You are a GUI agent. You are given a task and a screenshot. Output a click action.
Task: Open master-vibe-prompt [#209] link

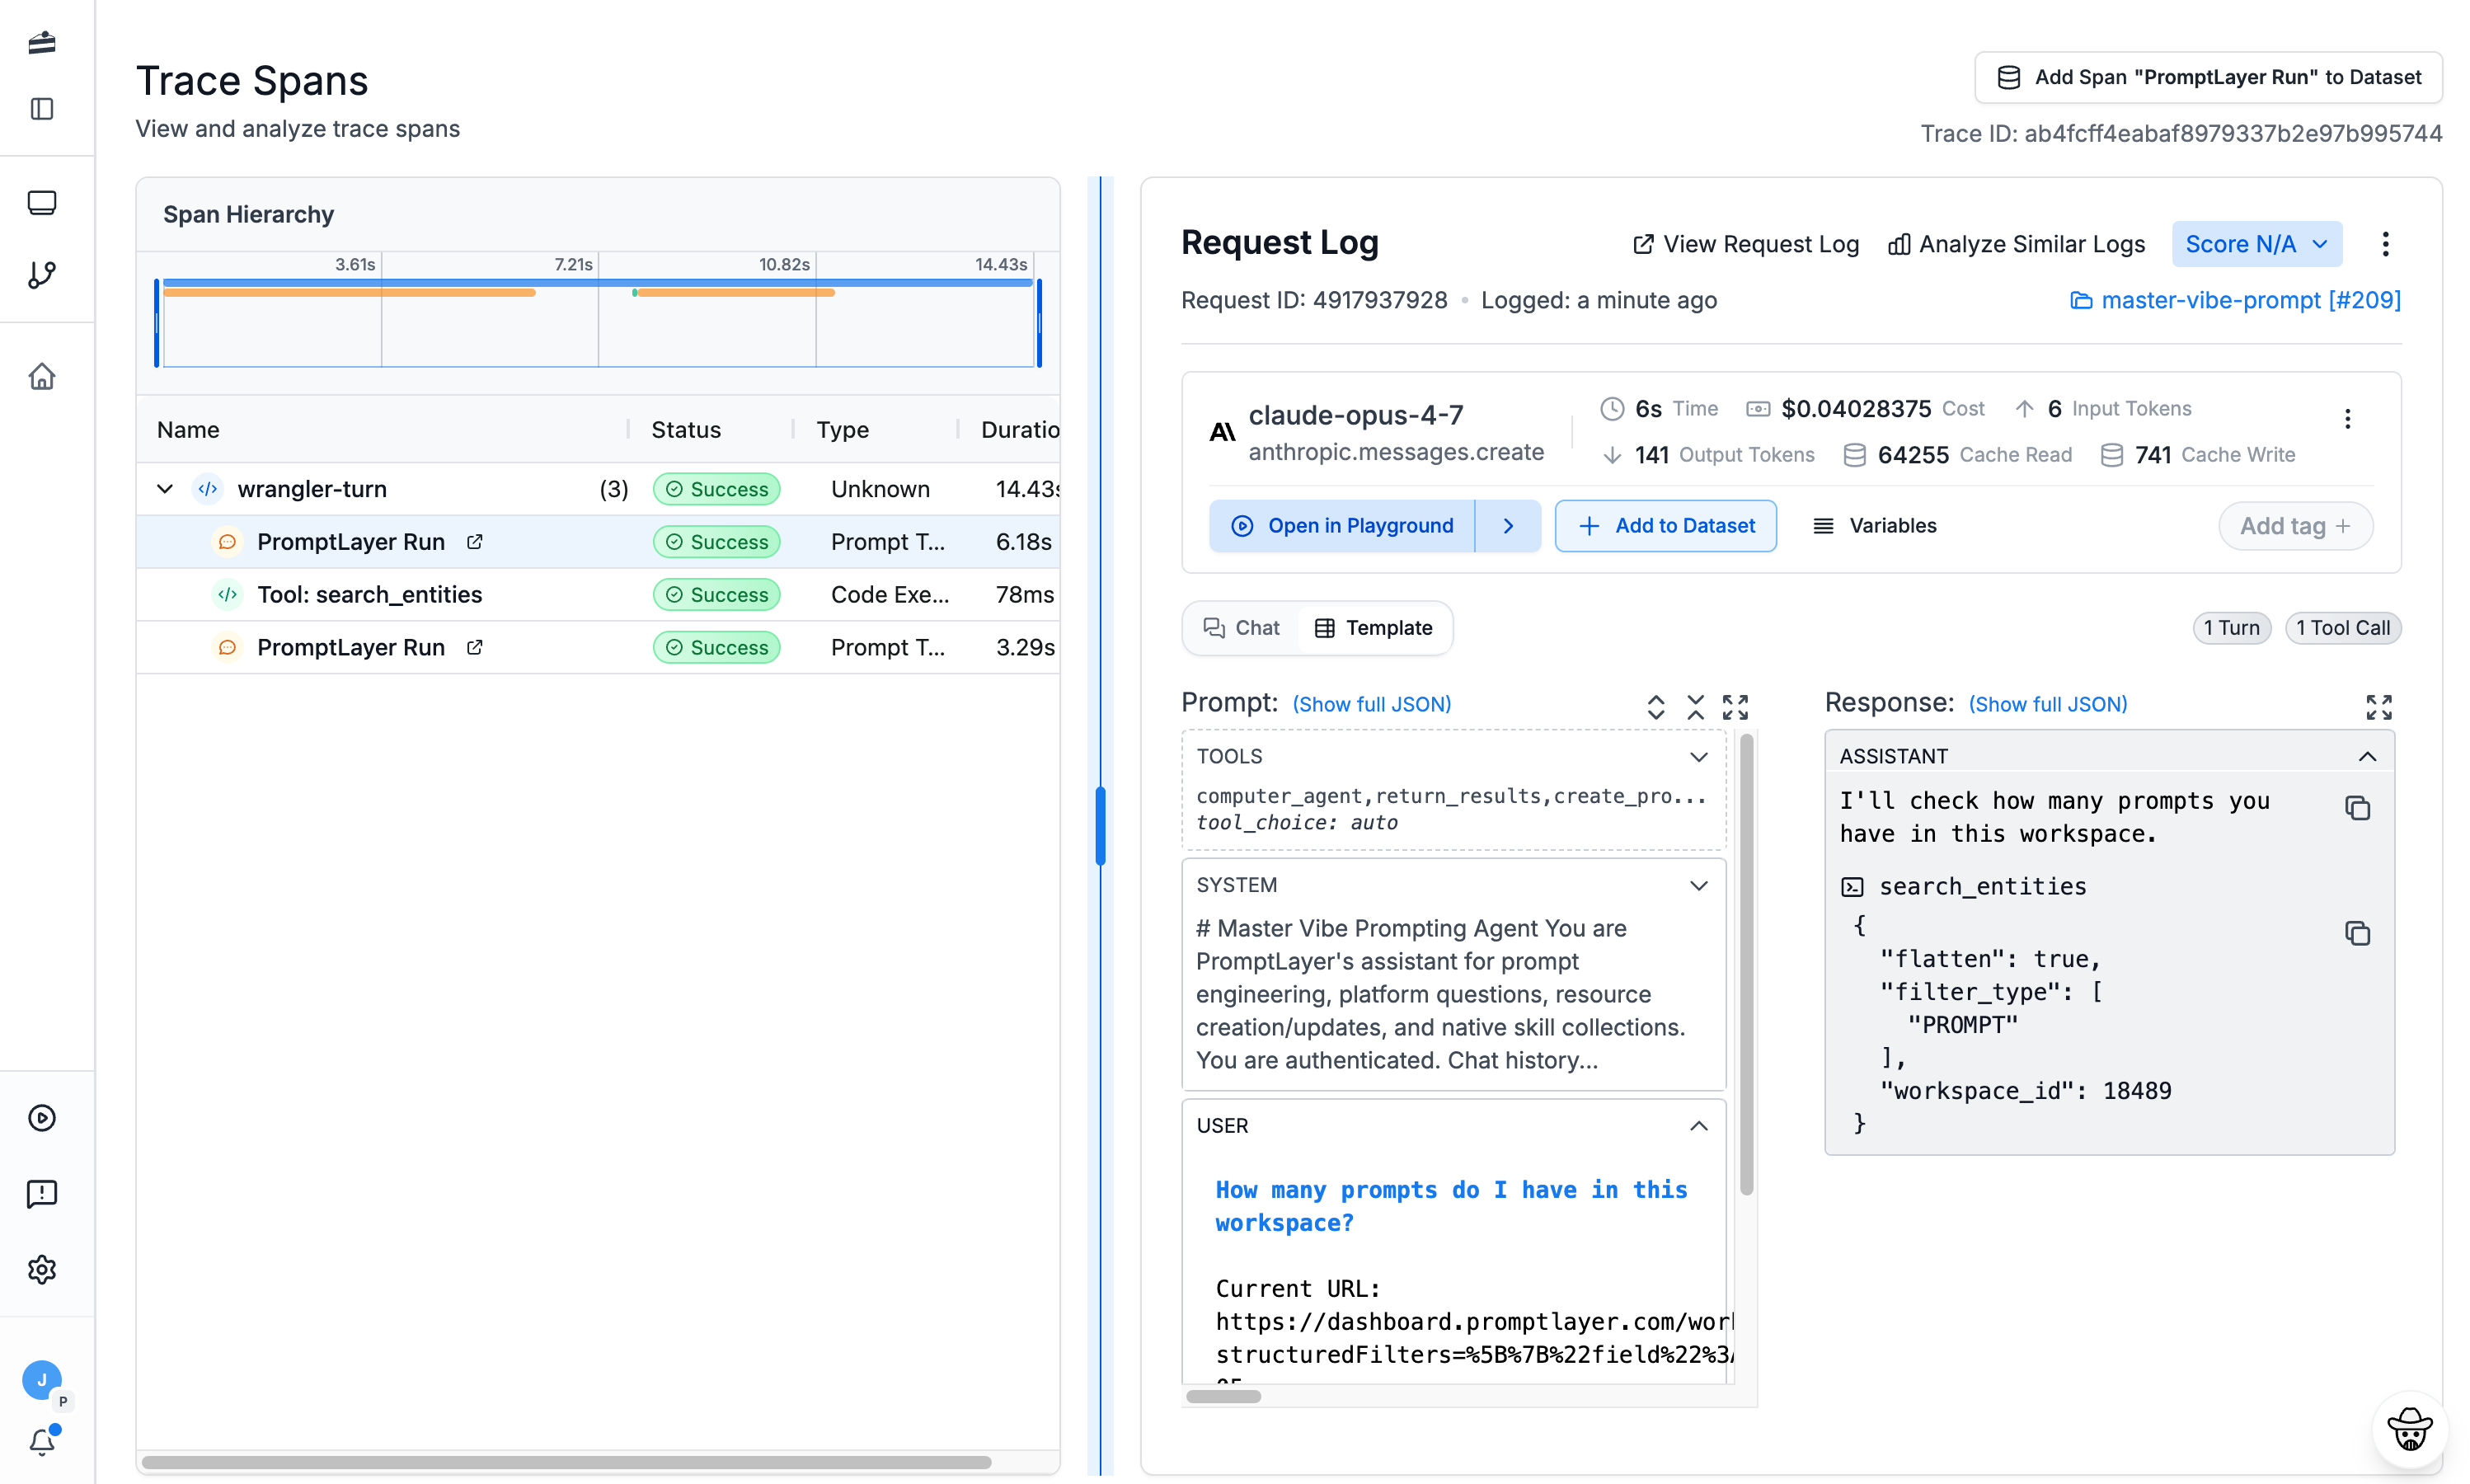click(2235, 300)
